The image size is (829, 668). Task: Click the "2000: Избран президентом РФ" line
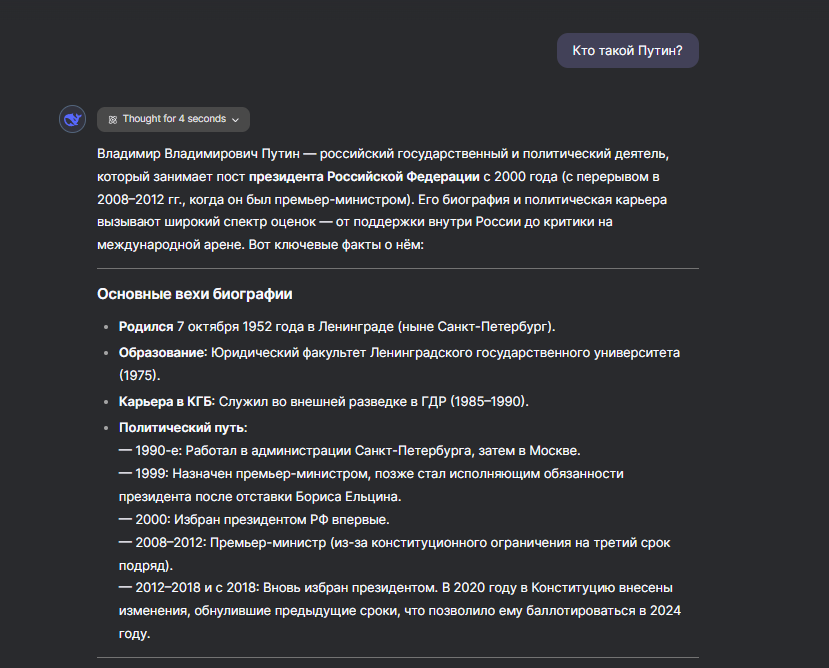pos(254,519)
